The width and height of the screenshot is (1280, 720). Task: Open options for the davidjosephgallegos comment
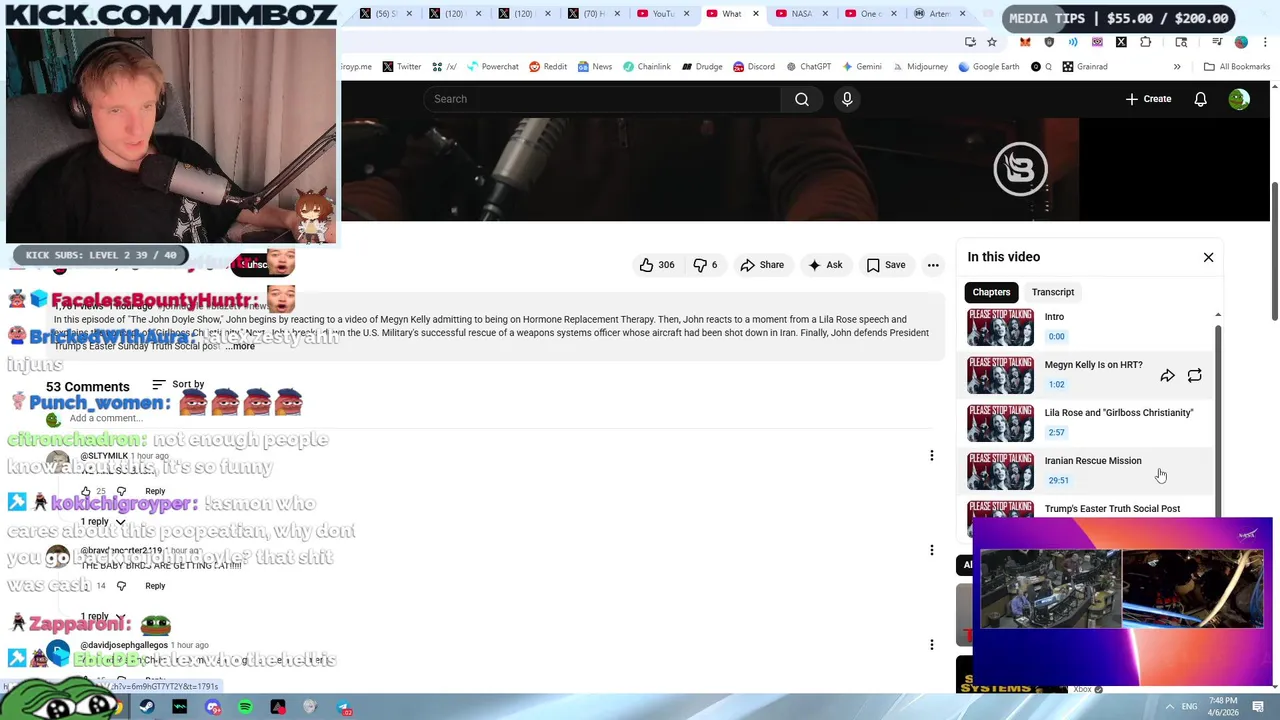pyautogui.click(x=931, y=645)
